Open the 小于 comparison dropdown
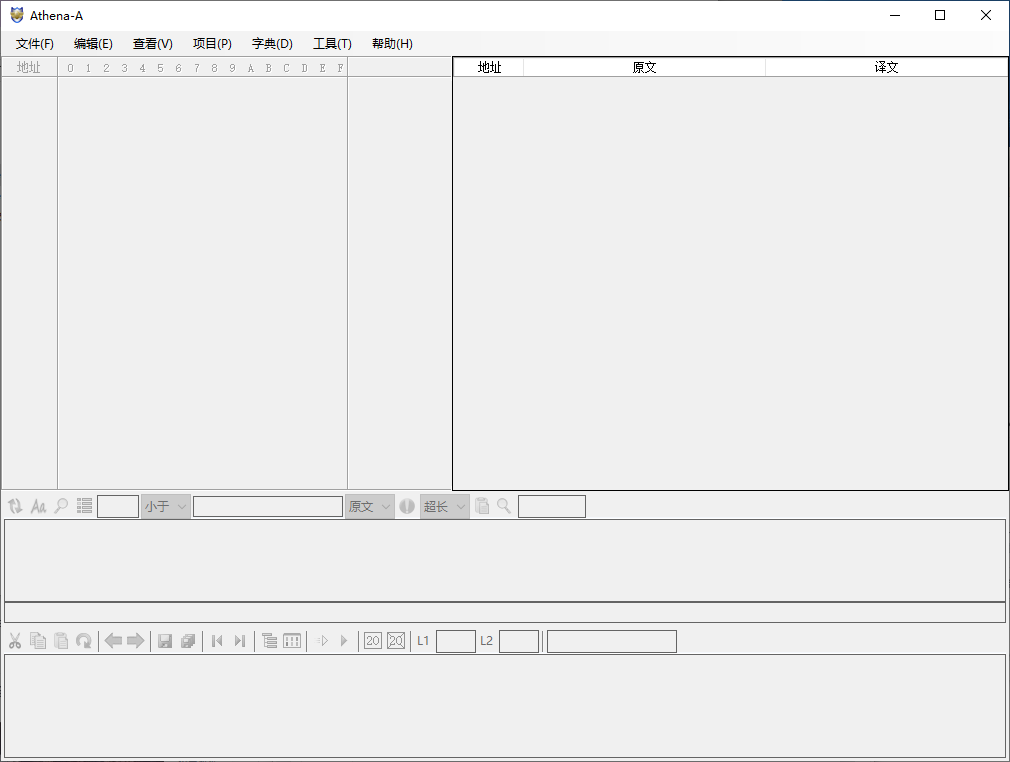Viewport: 1010px width, 762px height. [x=165, y=506]
